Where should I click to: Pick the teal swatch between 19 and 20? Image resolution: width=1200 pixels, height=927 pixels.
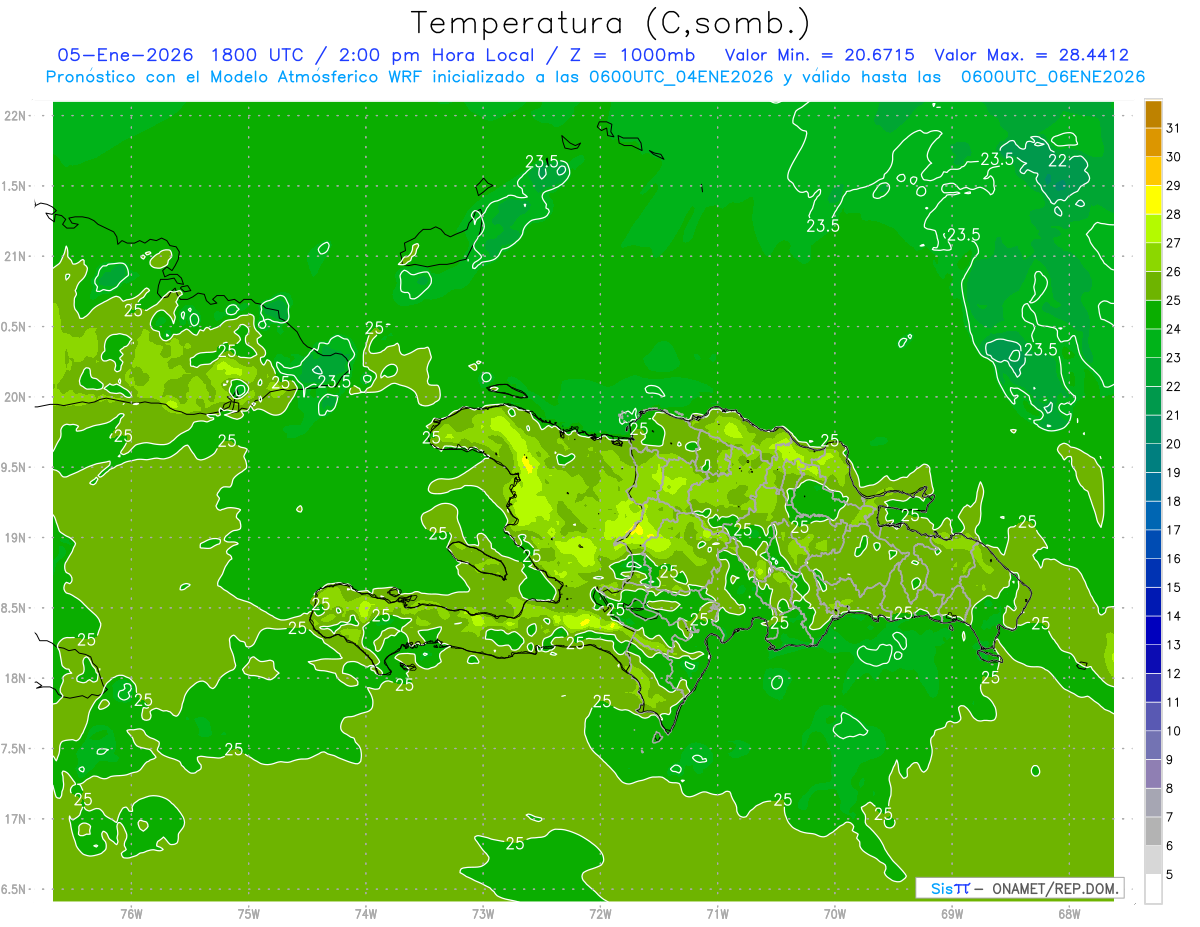coord(1153,458)
